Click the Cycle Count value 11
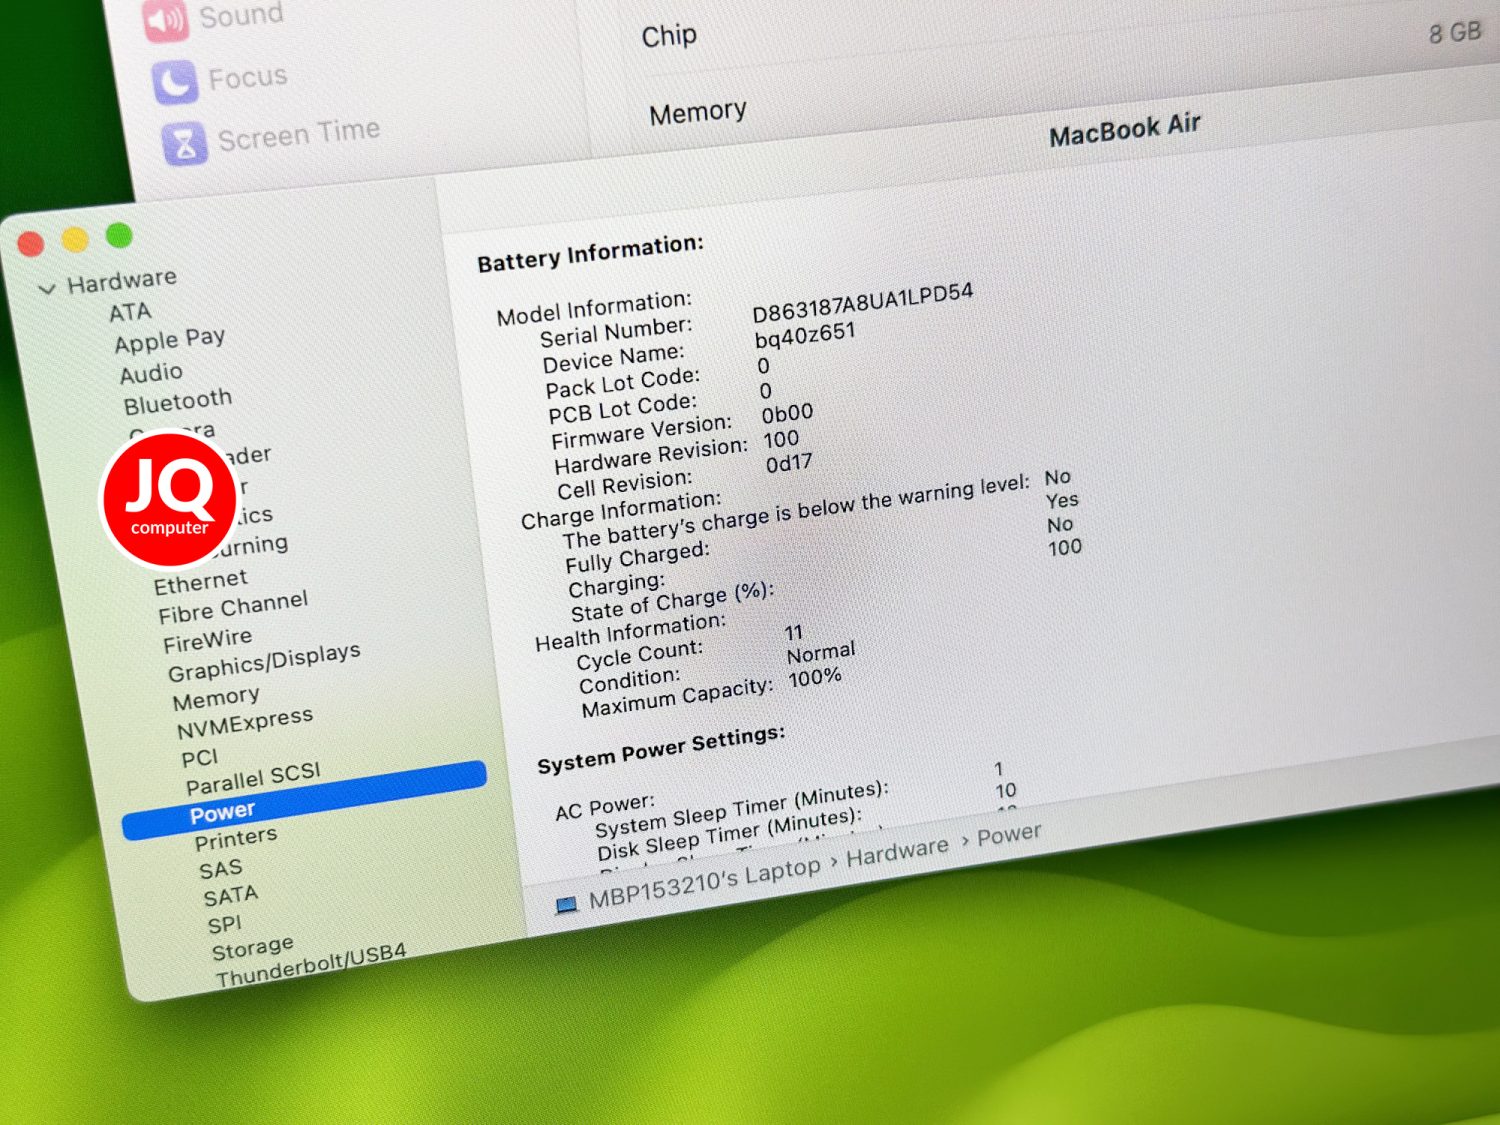This screenshot has height=1125, width=1500. pyautogui.click(x=793, y=633)
